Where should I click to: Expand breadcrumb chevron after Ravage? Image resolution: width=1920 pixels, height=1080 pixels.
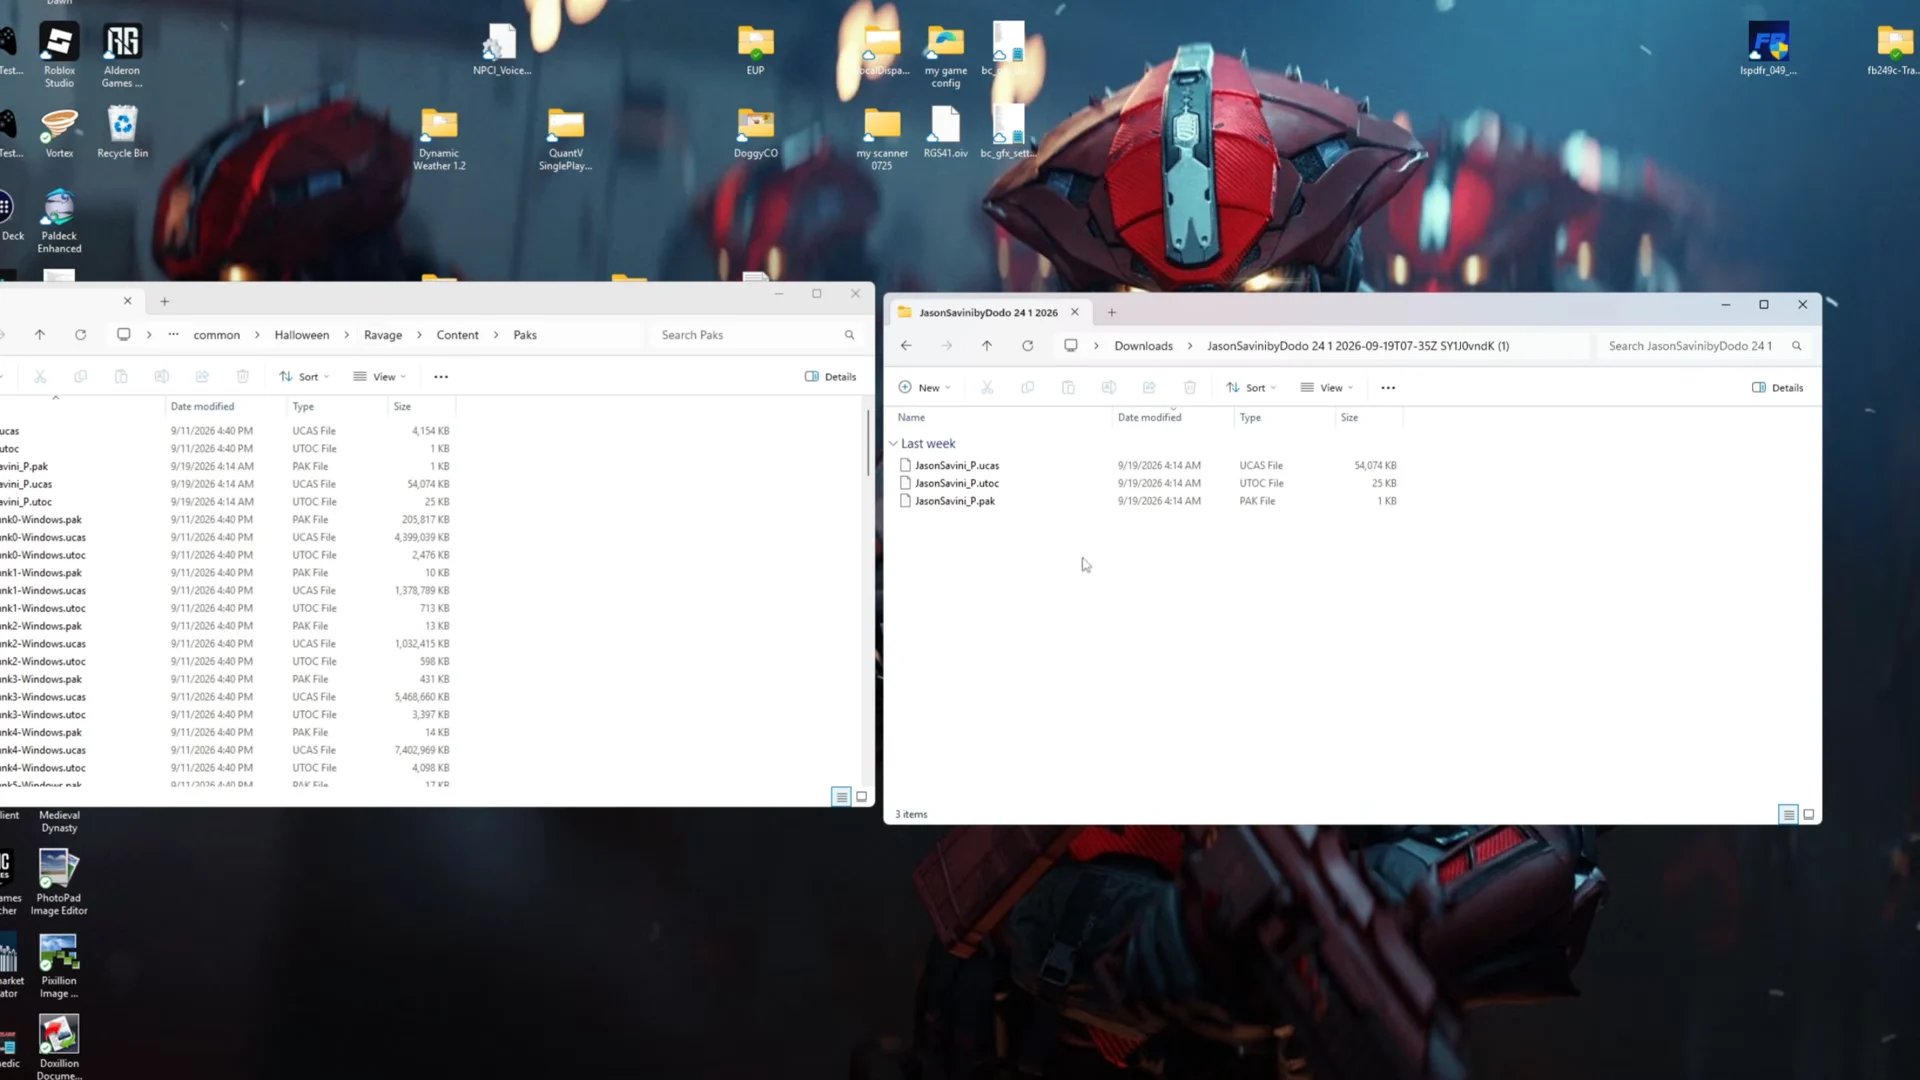[419, 335]
